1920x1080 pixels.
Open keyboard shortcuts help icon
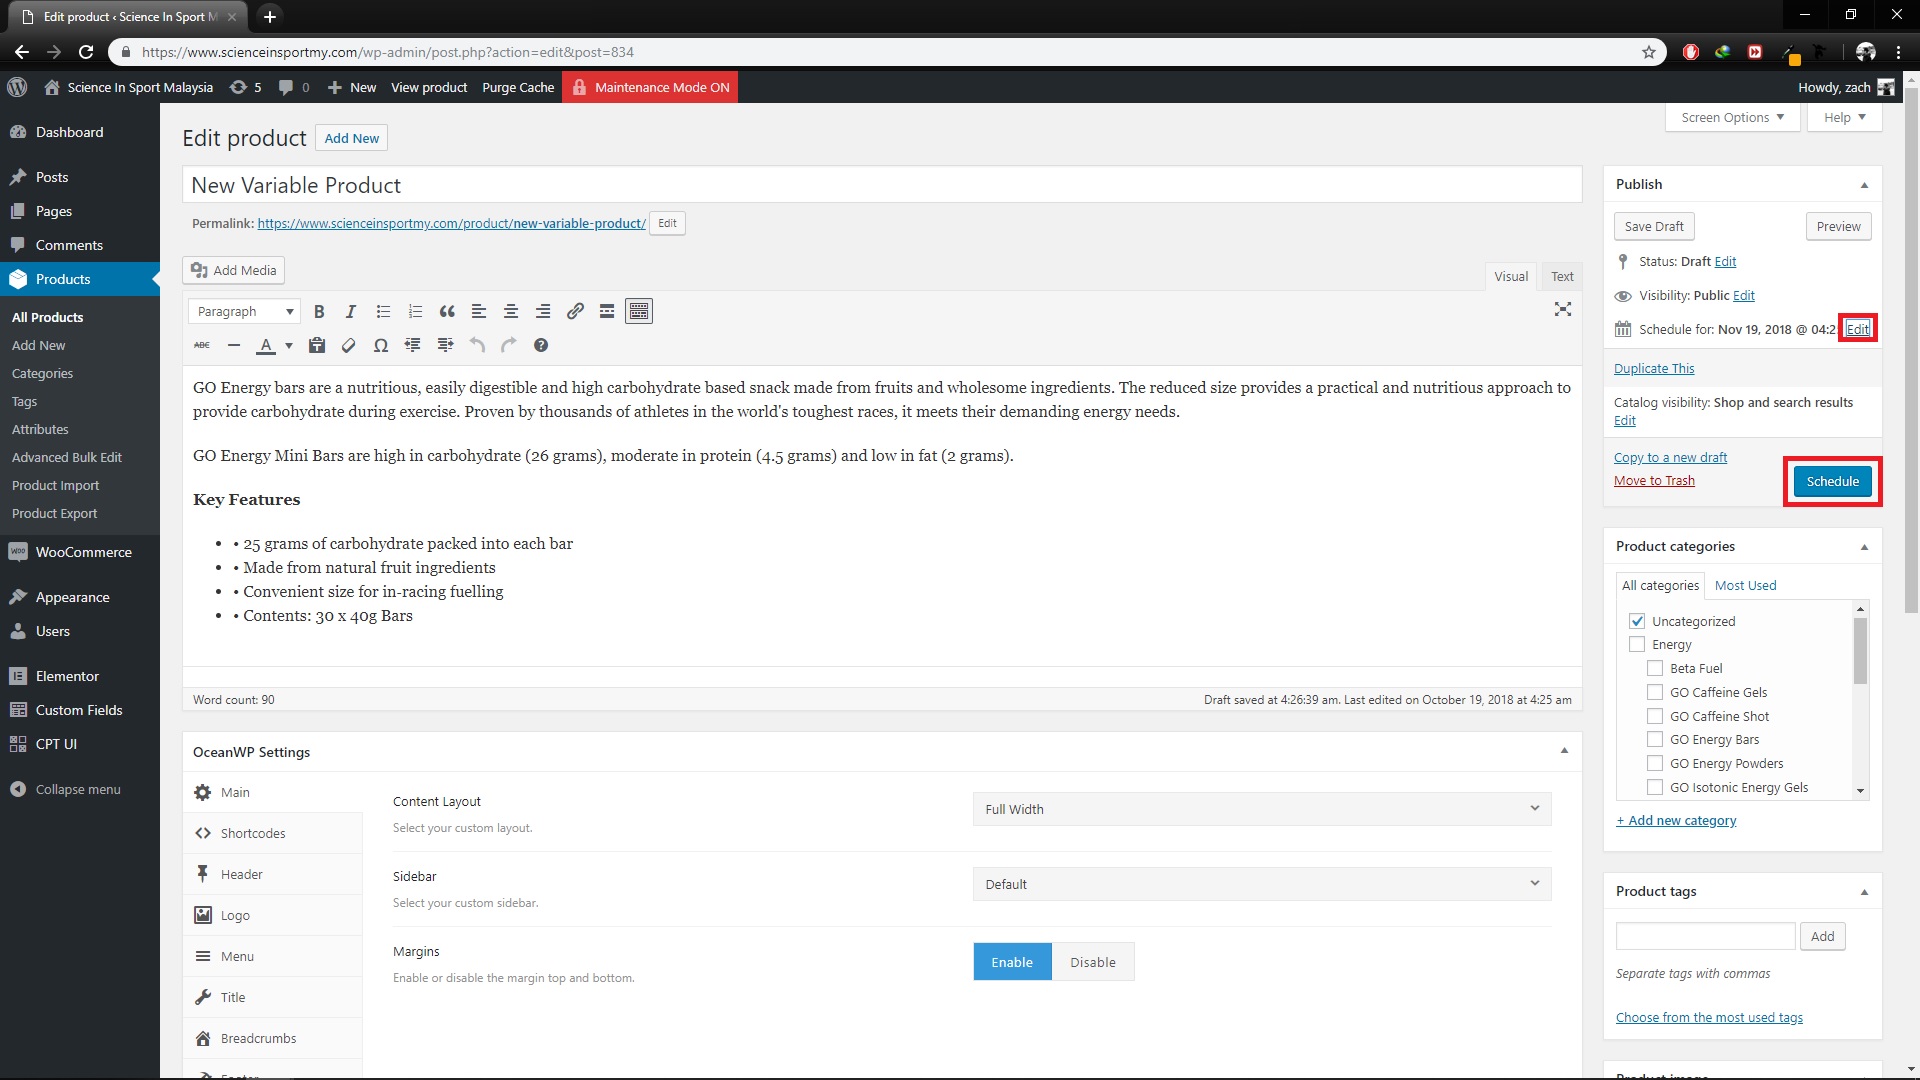(x=541, y=346)
